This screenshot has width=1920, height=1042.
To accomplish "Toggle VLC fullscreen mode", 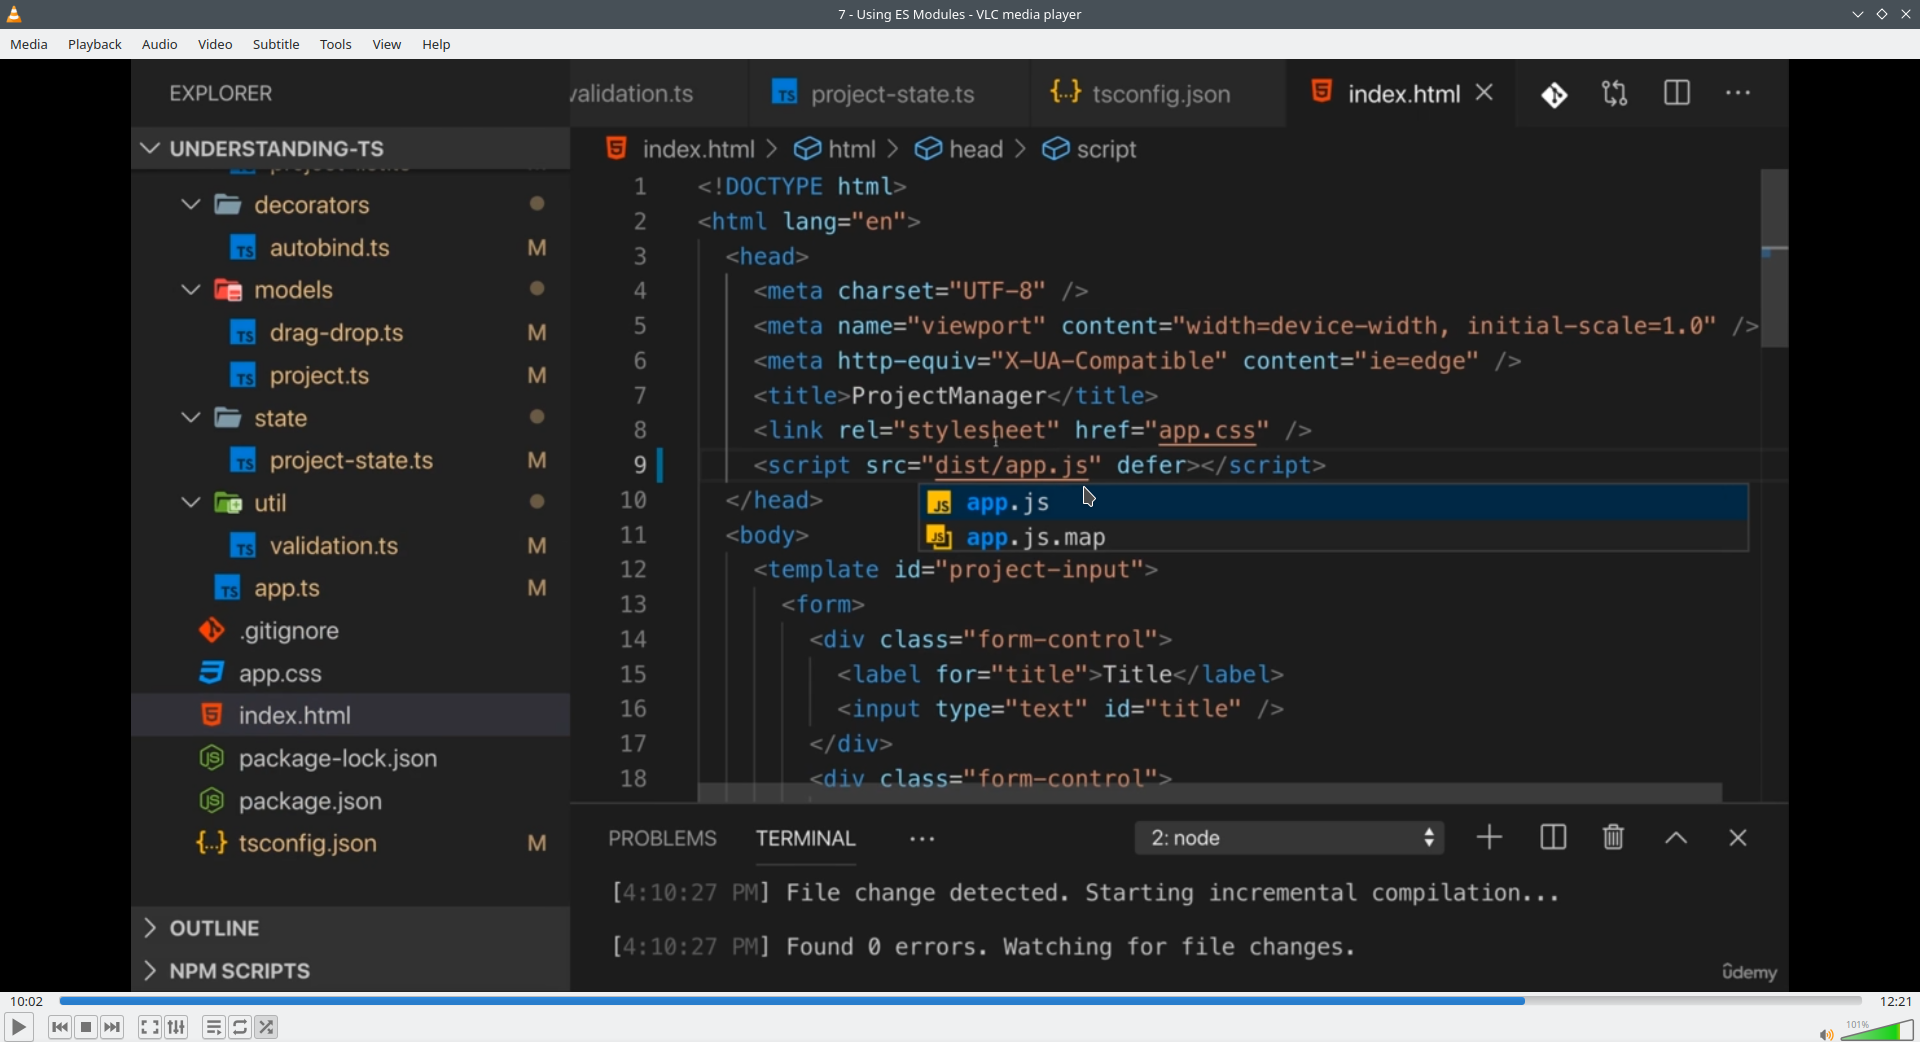I will pos(150,1027).
